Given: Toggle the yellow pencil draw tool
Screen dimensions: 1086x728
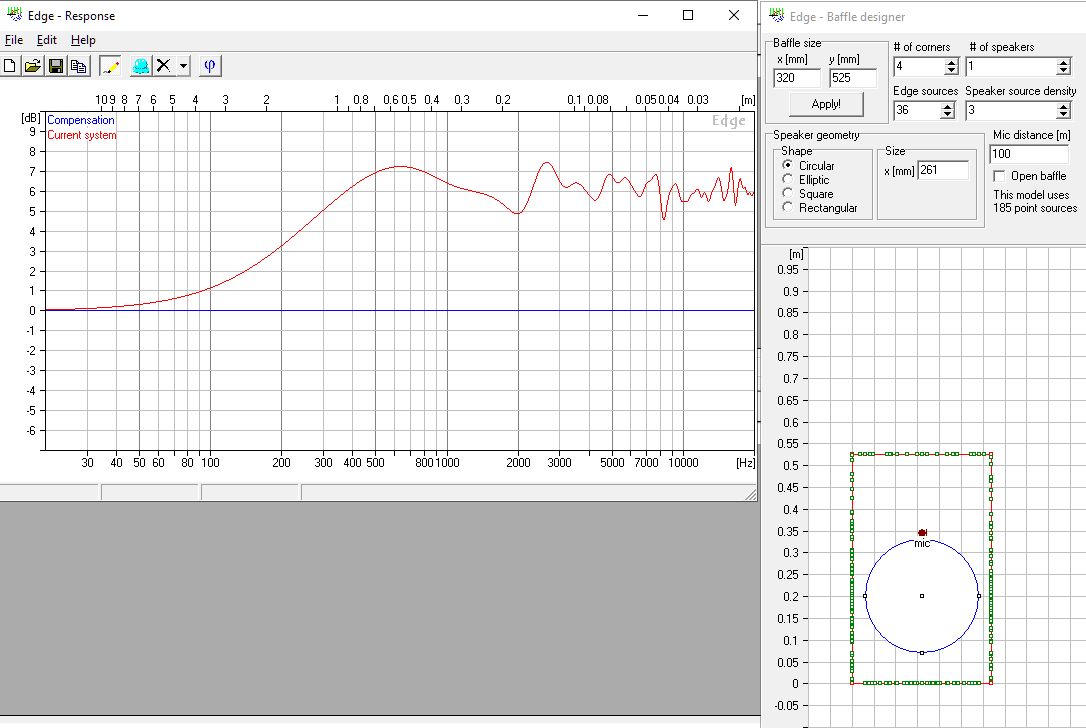Looking at the screenshot, I should [110, 66].
